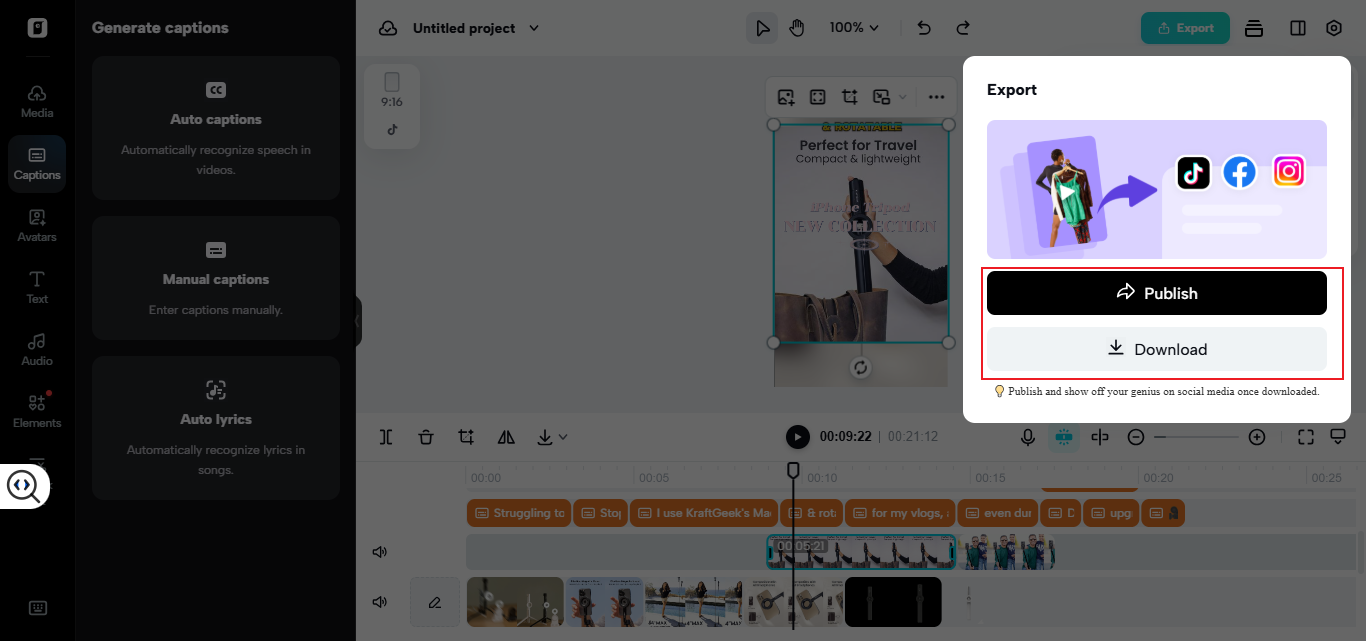Click the undo arrow
This screenshot has width=1366, height=641.
click(x=924, y=28)
